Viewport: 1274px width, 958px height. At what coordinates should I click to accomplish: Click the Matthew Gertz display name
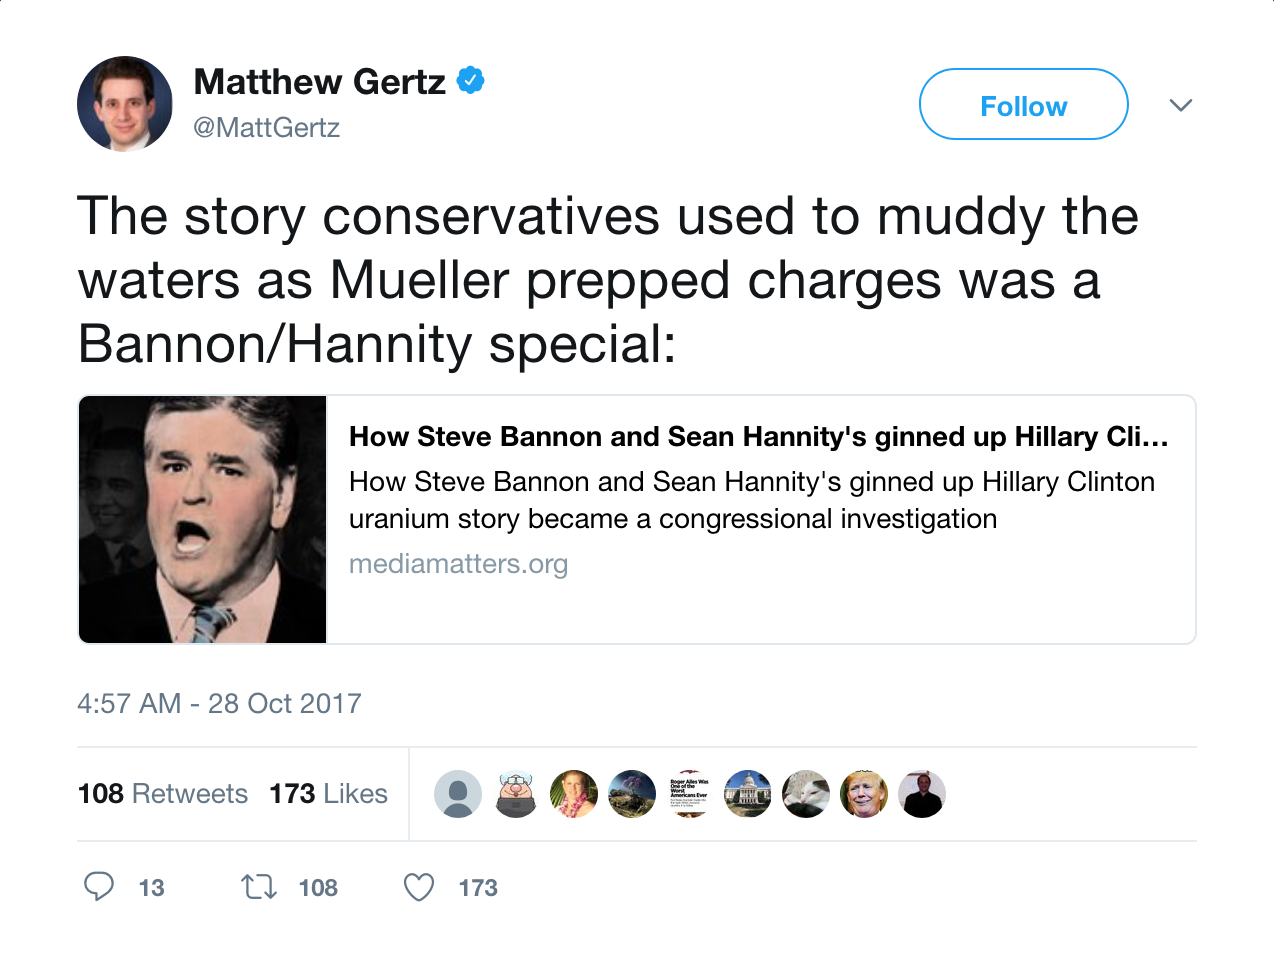319,82
